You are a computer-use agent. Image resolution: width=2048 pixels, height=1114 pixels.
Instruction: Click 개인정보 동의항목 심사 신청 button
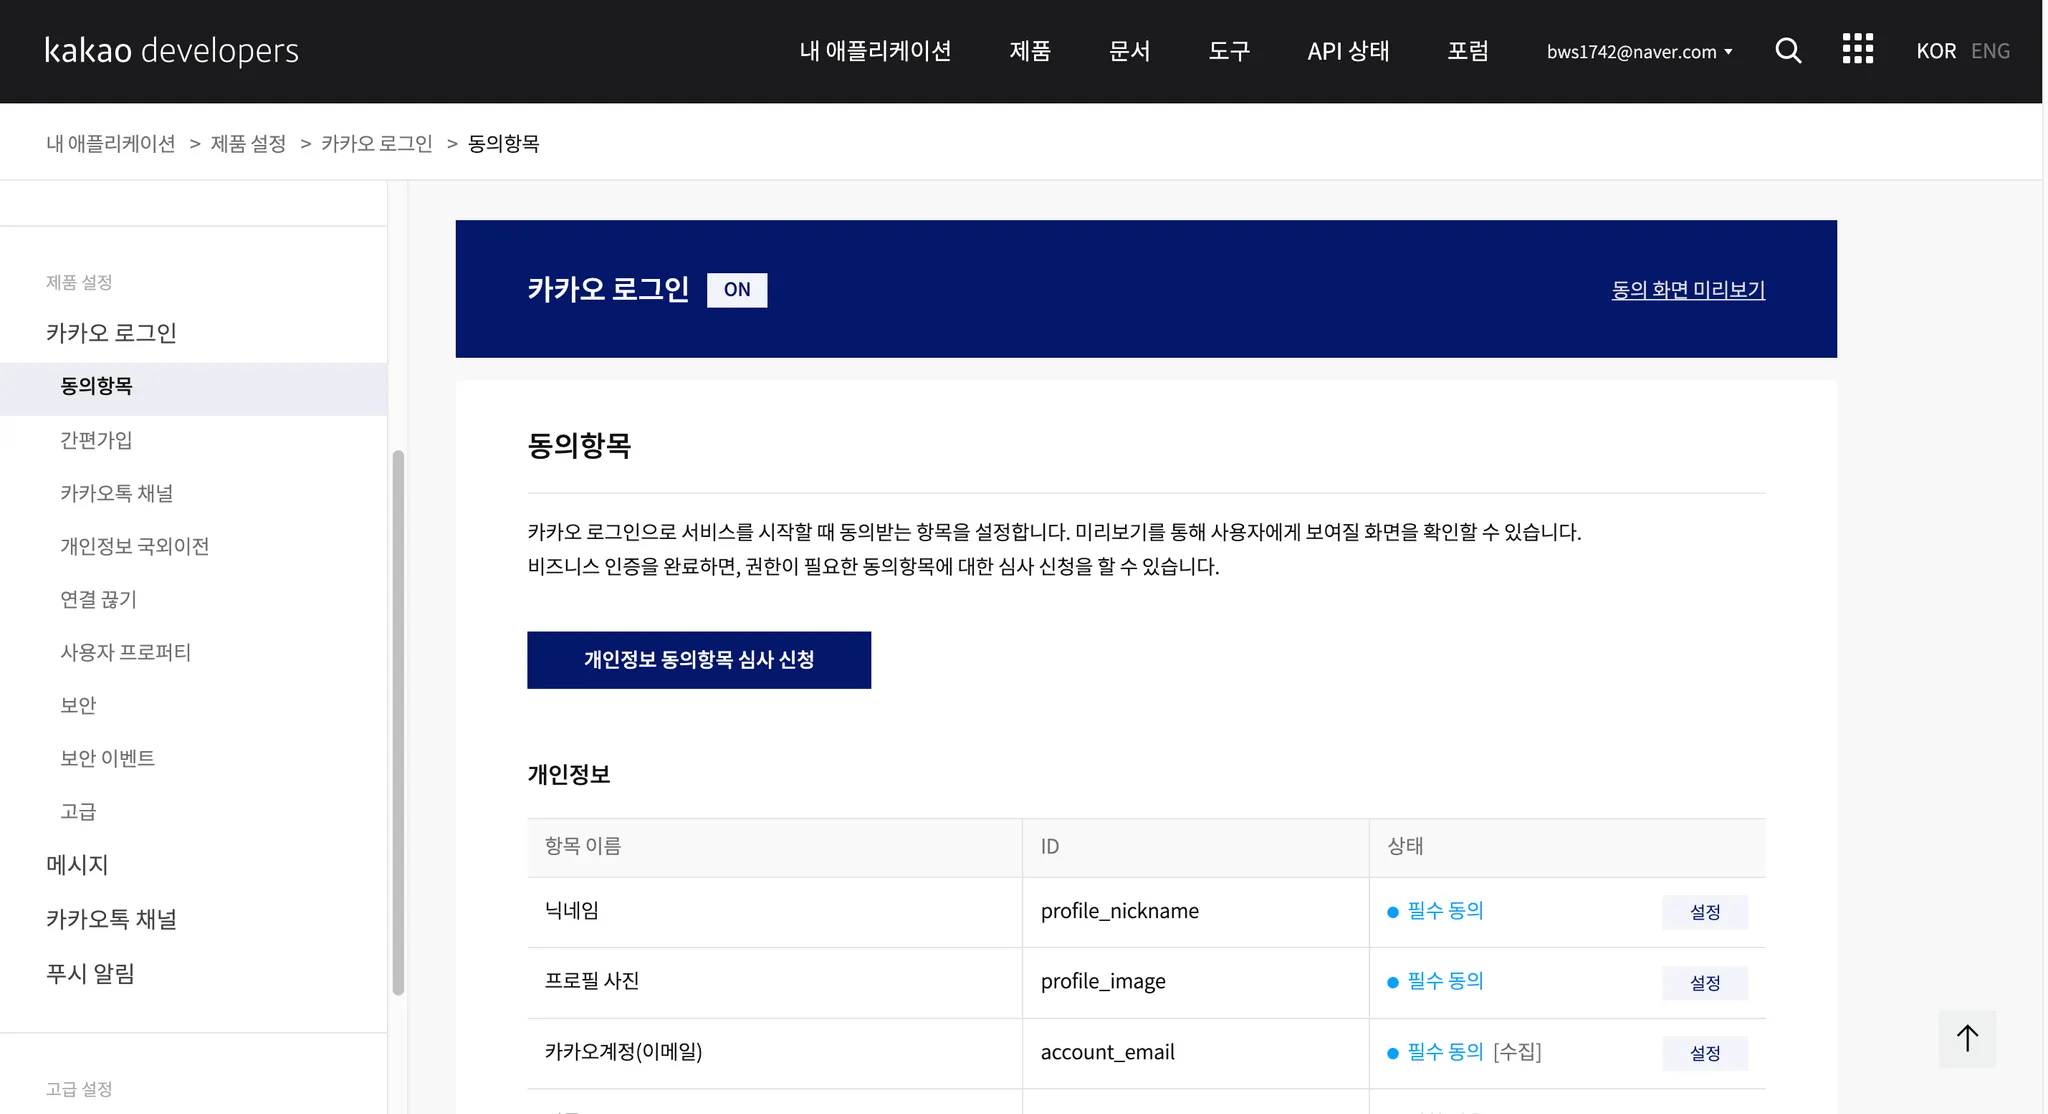click(699, 660)
